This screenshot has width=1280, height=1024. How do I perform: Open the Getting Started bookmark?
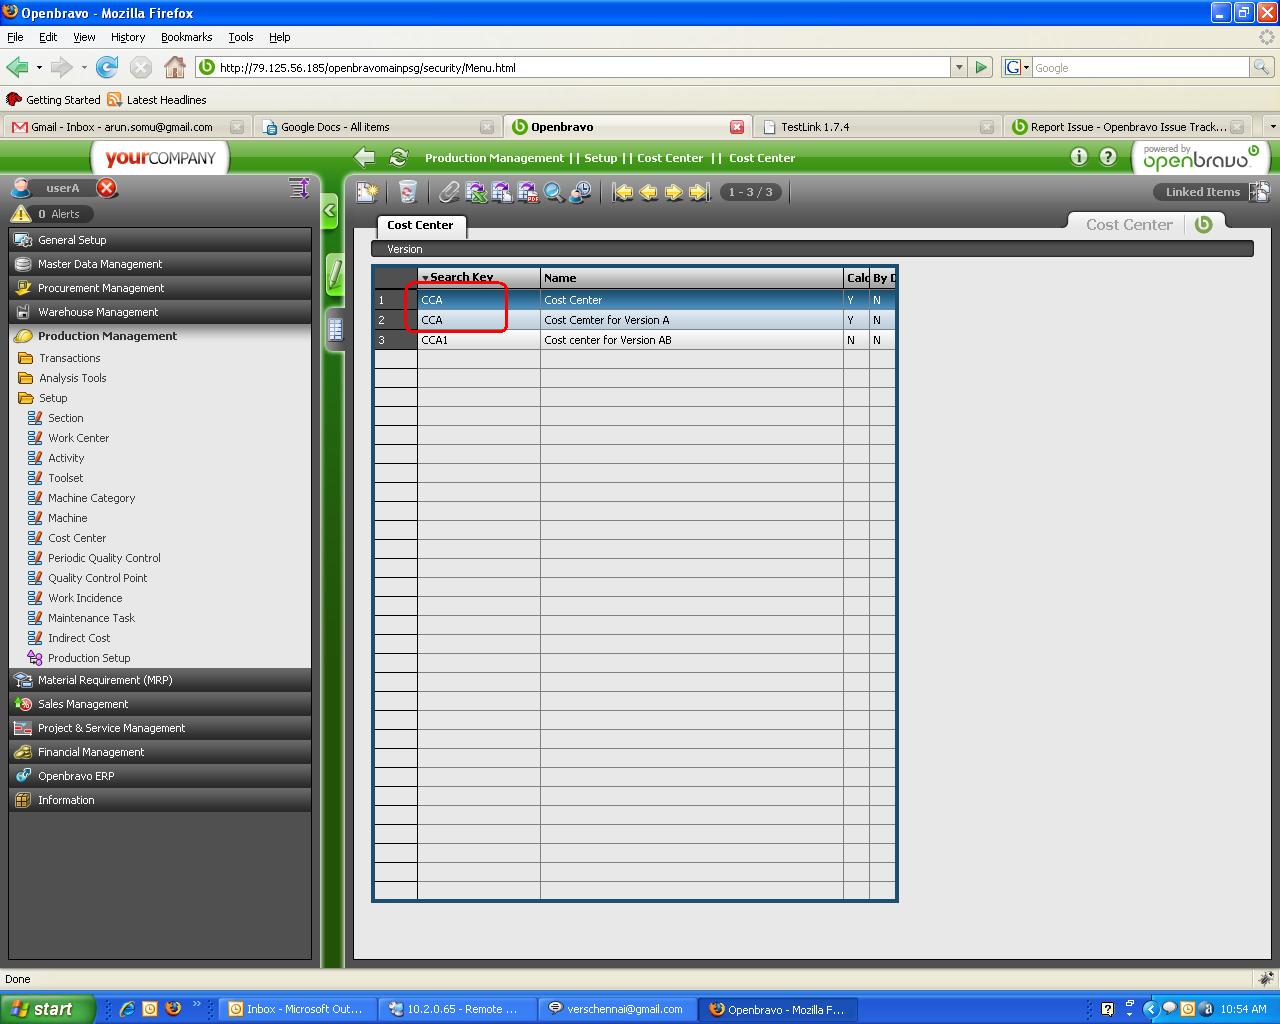click(x=53, y=100)
